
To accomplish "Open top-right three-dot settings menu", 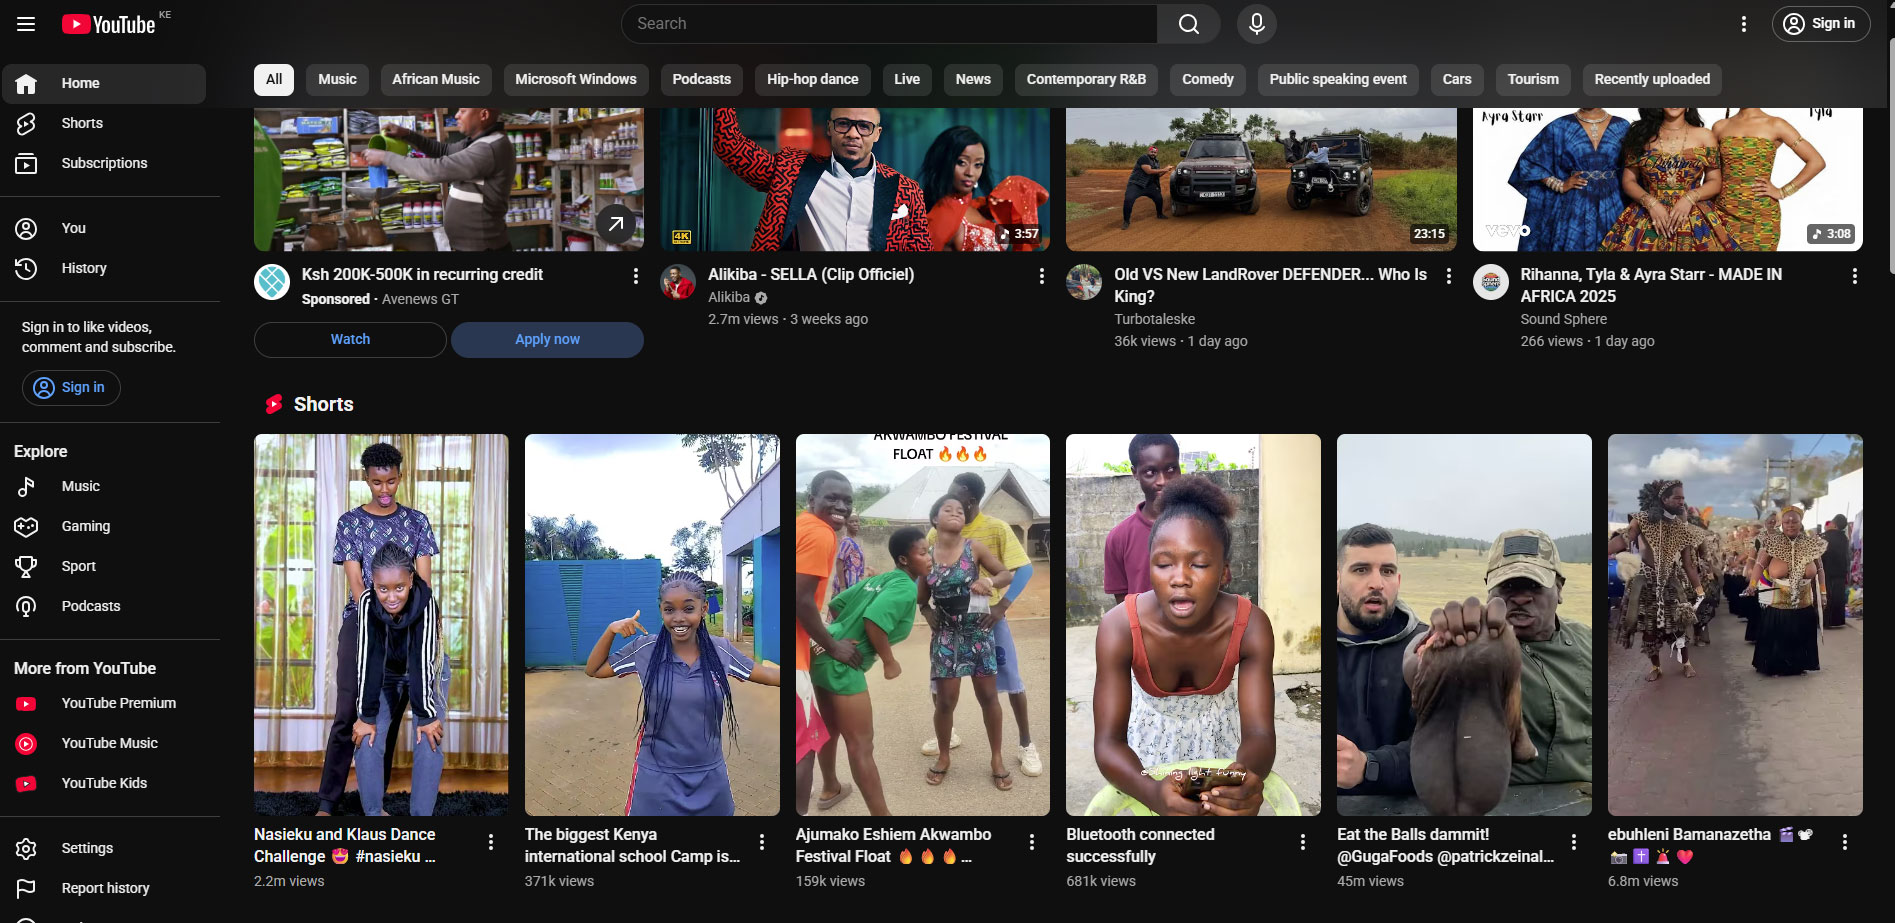I will [x=1743, y=24].
